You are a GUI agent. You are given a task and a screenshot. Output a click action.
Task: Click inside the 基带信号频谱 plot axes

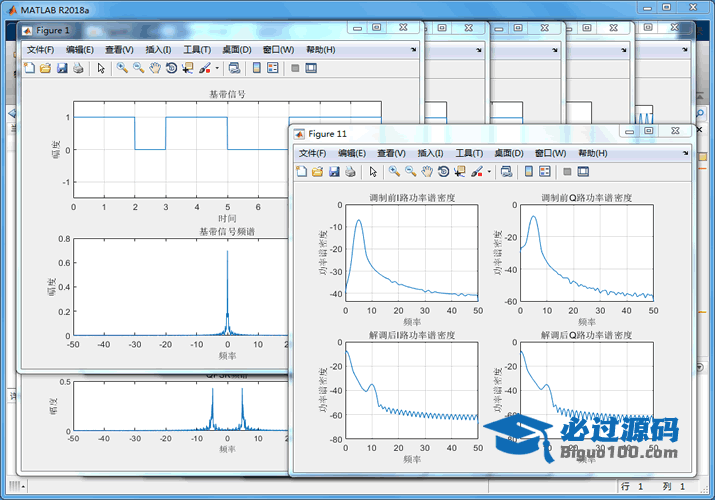pyautogui.click(x=150, y=290)
